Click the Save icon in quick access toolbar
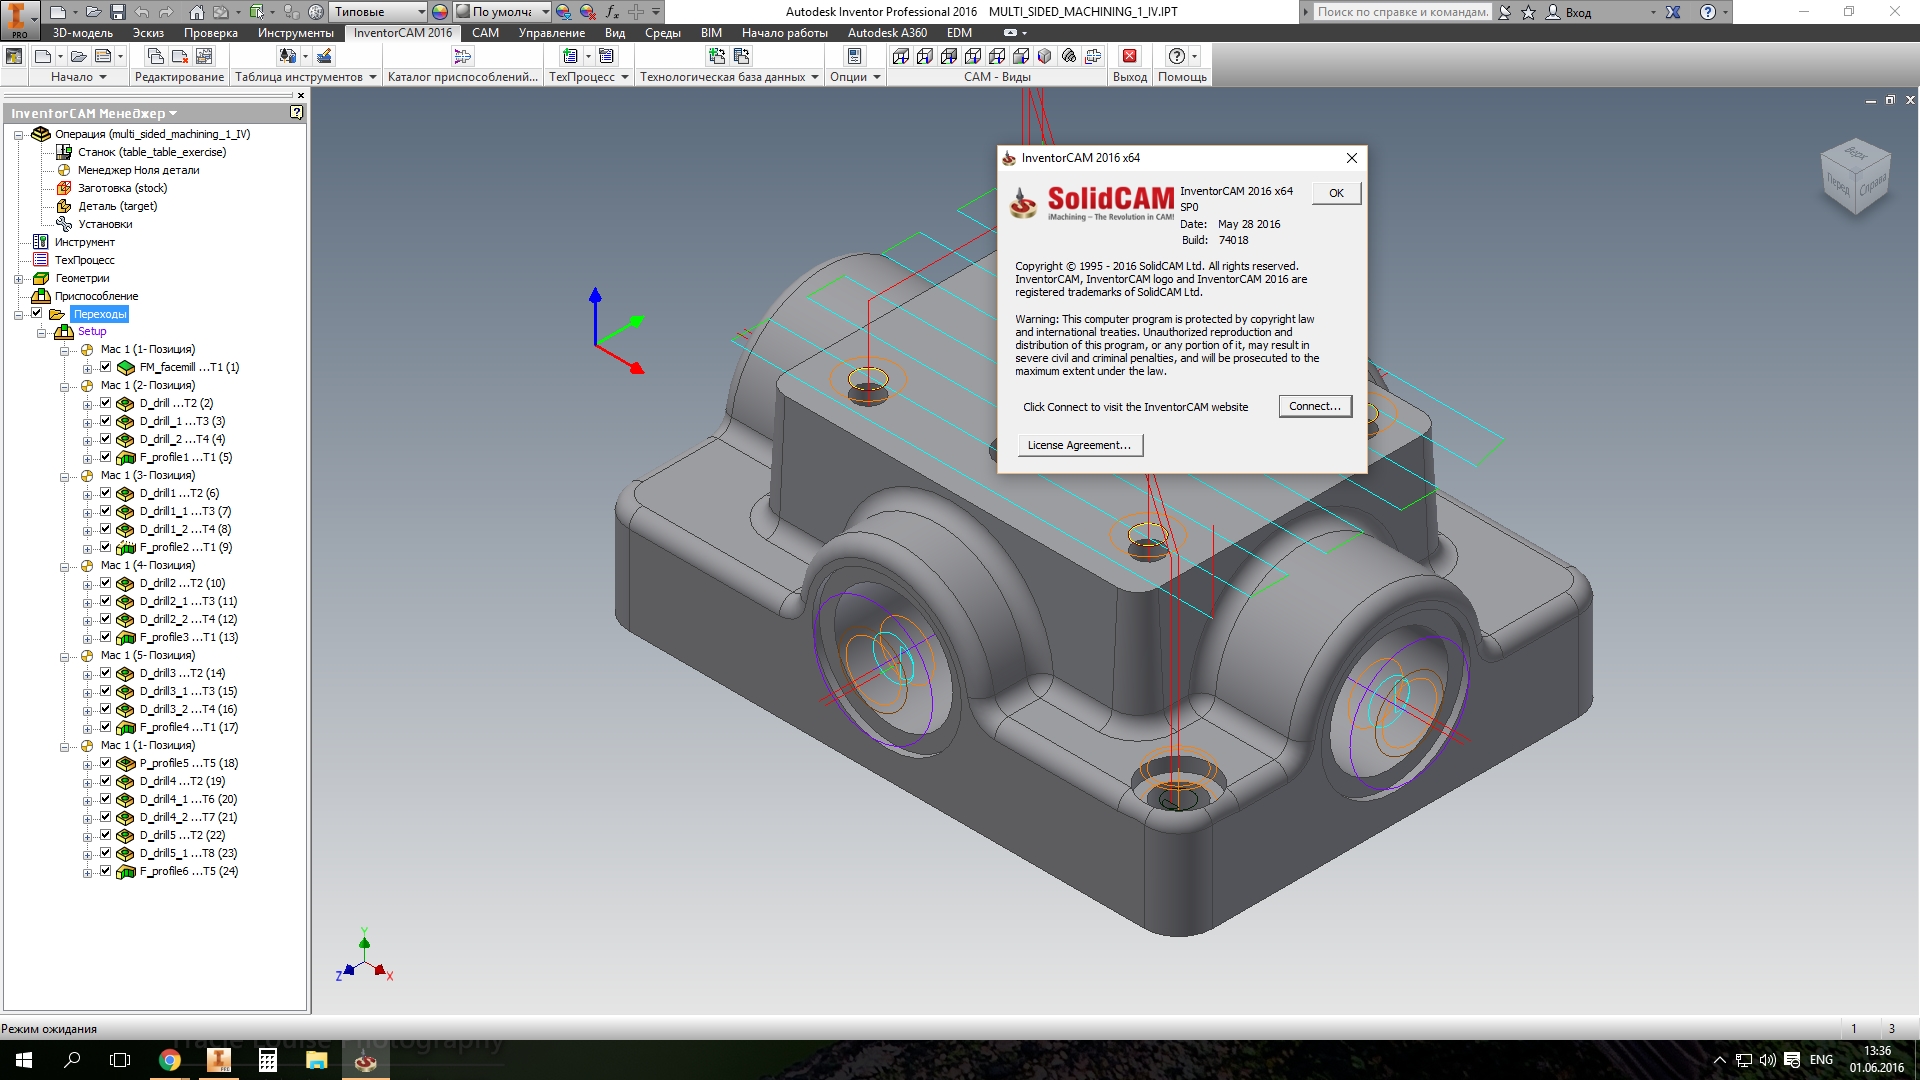This screenshot has width=1920, height=1080. tap(117, 12)
